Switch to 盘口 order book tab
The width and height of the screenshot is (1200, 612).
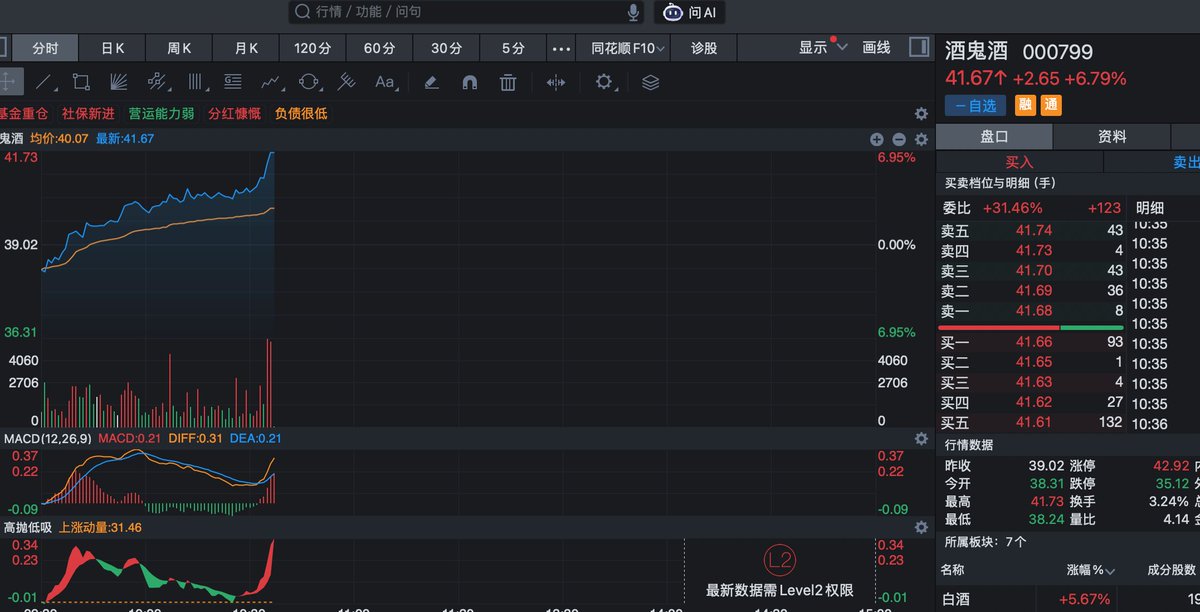click(994, 137)
